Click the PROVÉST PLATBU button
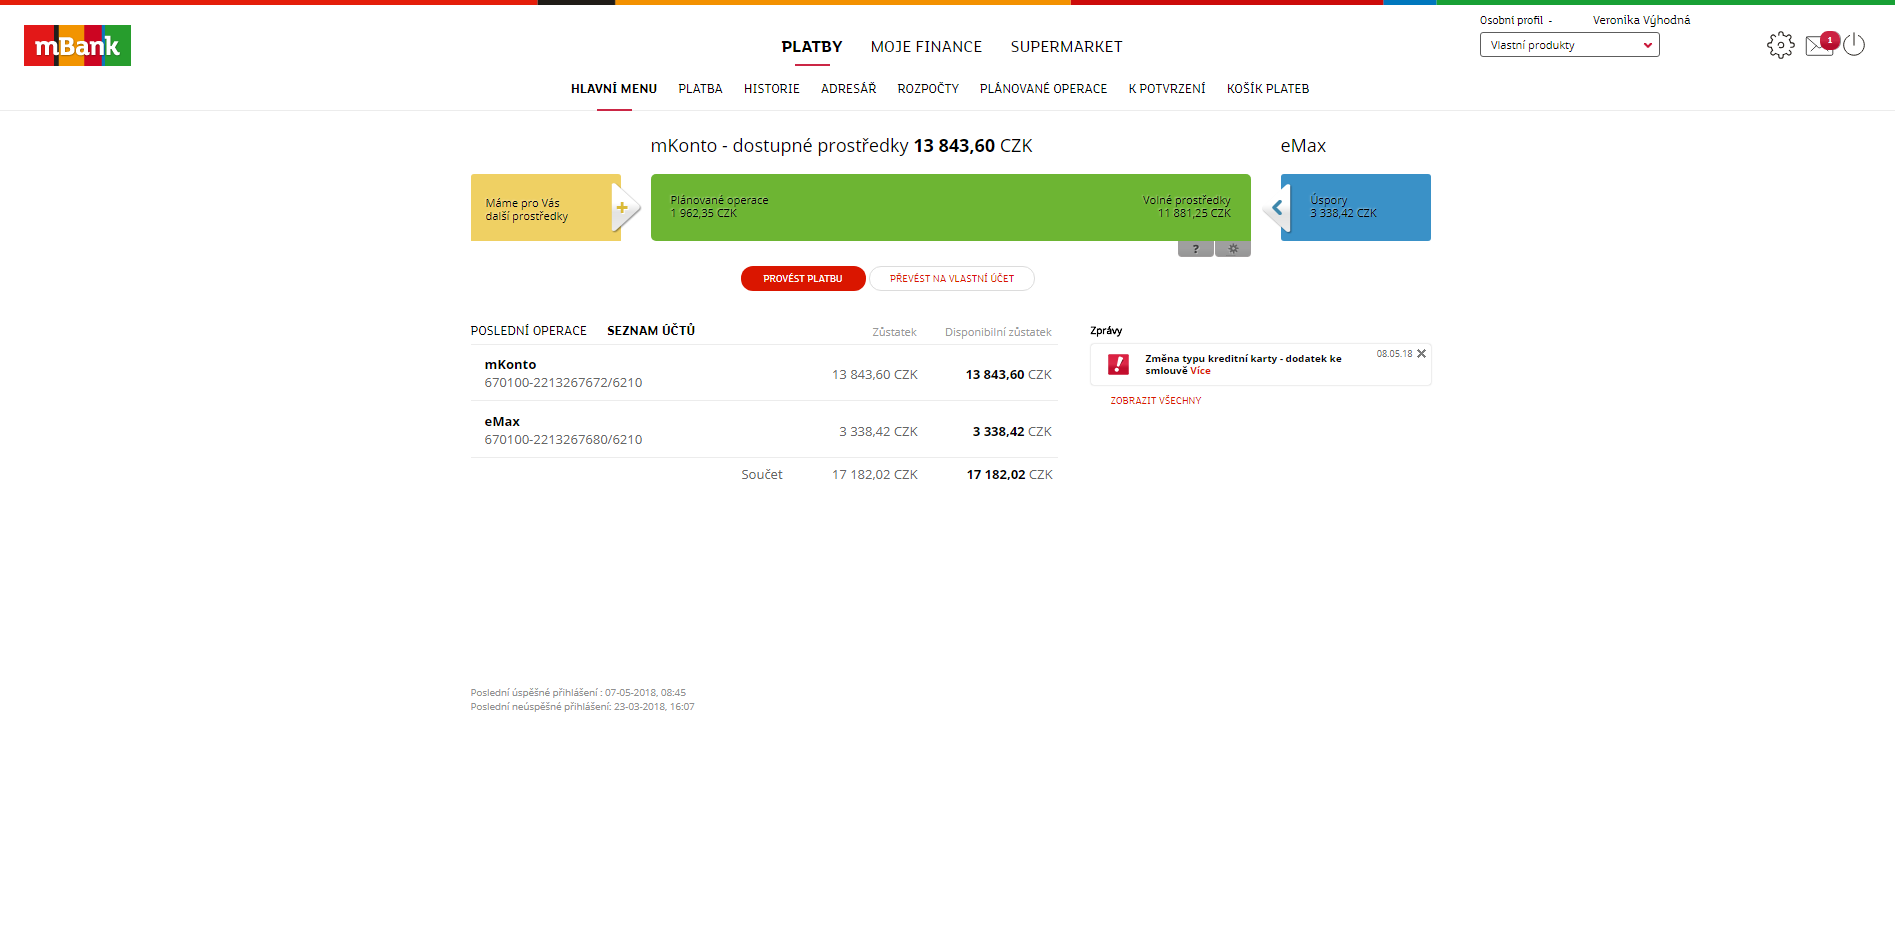Image resolution: width=1895 pixels, height=945 pixels. point(803,279)
